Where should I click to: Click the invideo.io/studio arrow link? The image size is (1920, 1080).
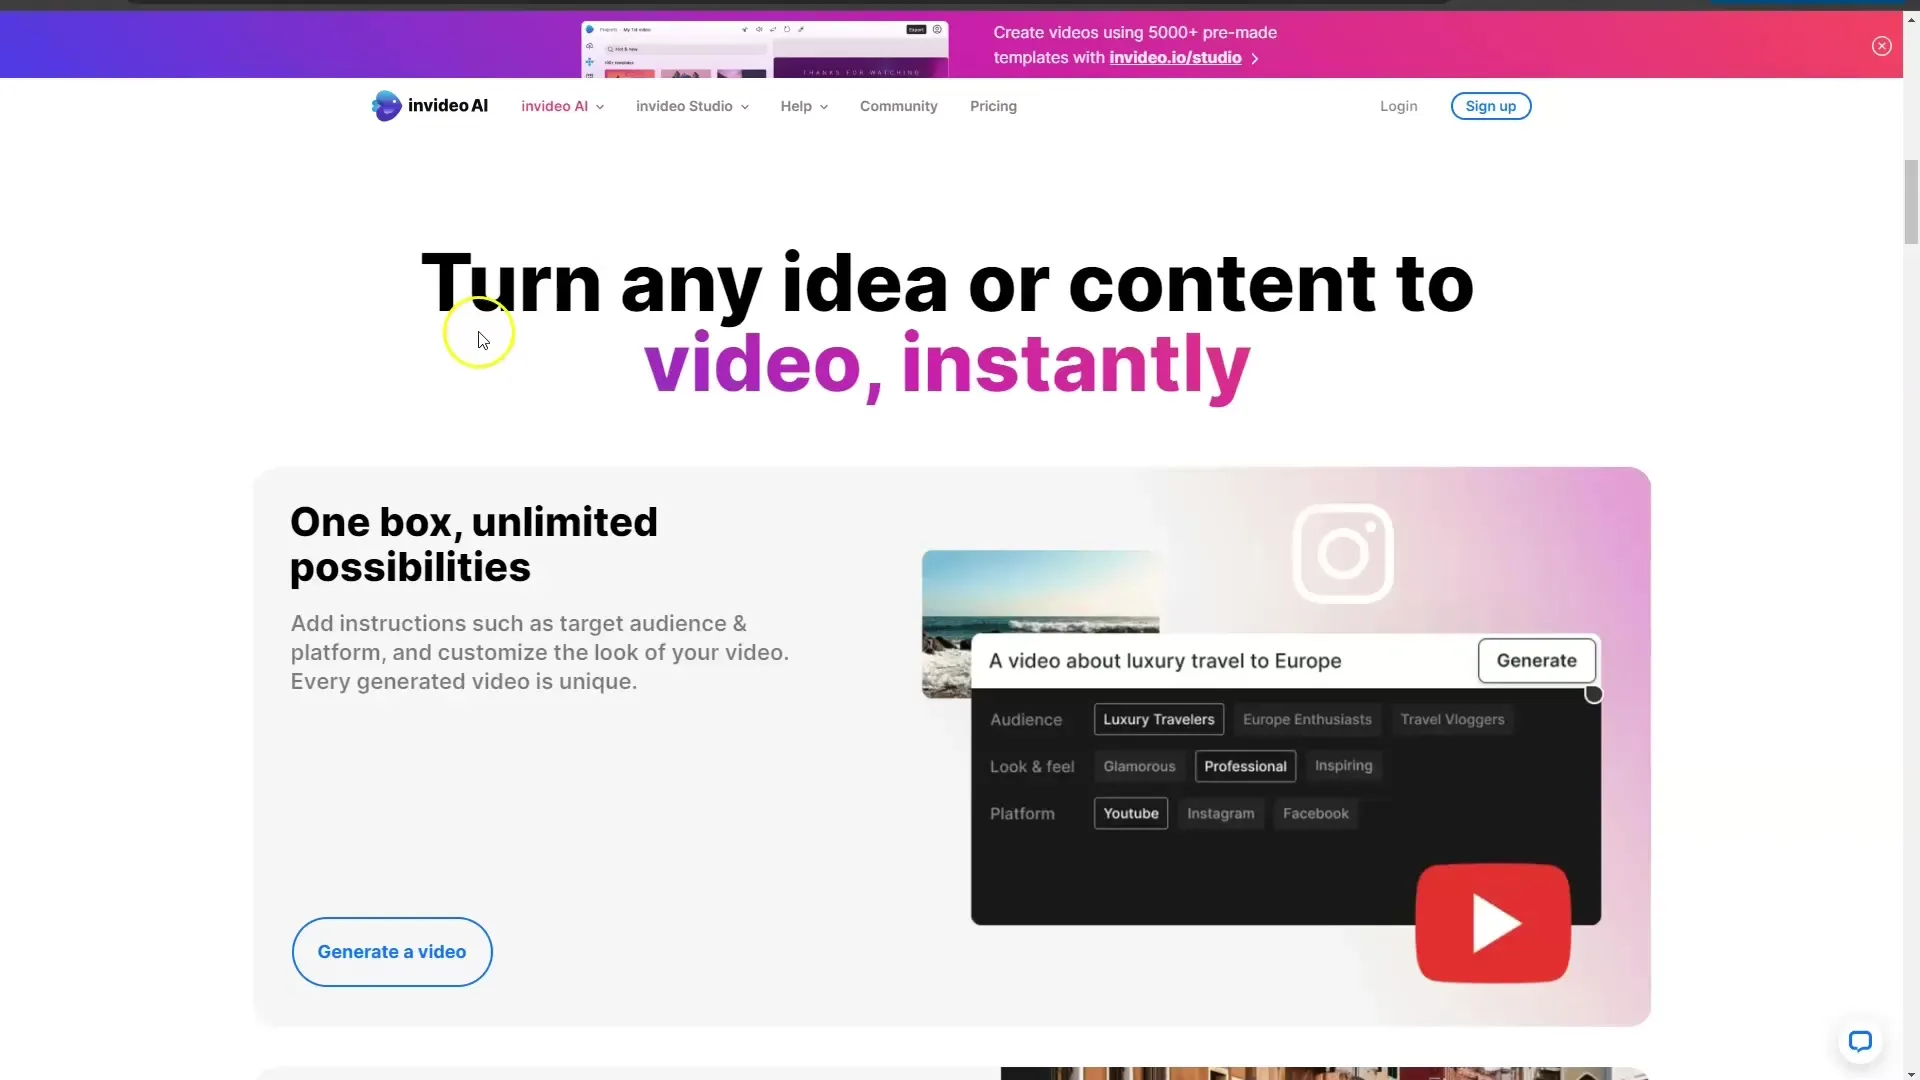point(1183,58)
